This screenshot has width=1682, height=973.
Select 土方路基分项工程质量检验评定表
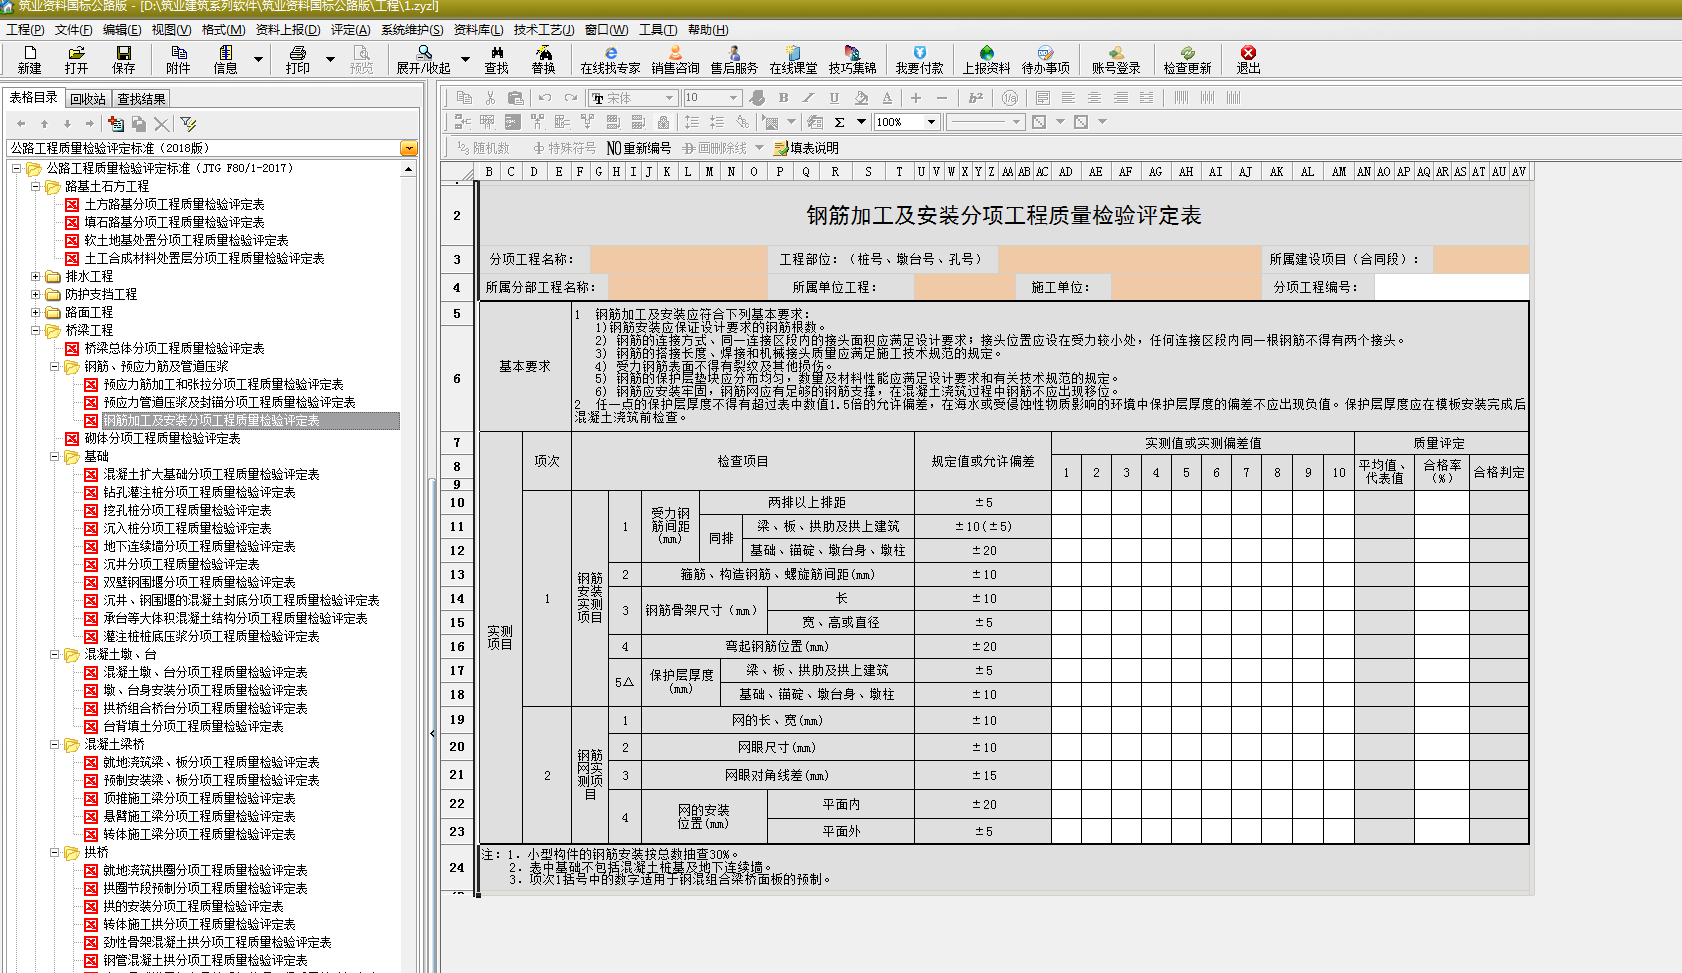tap(174, 204)
